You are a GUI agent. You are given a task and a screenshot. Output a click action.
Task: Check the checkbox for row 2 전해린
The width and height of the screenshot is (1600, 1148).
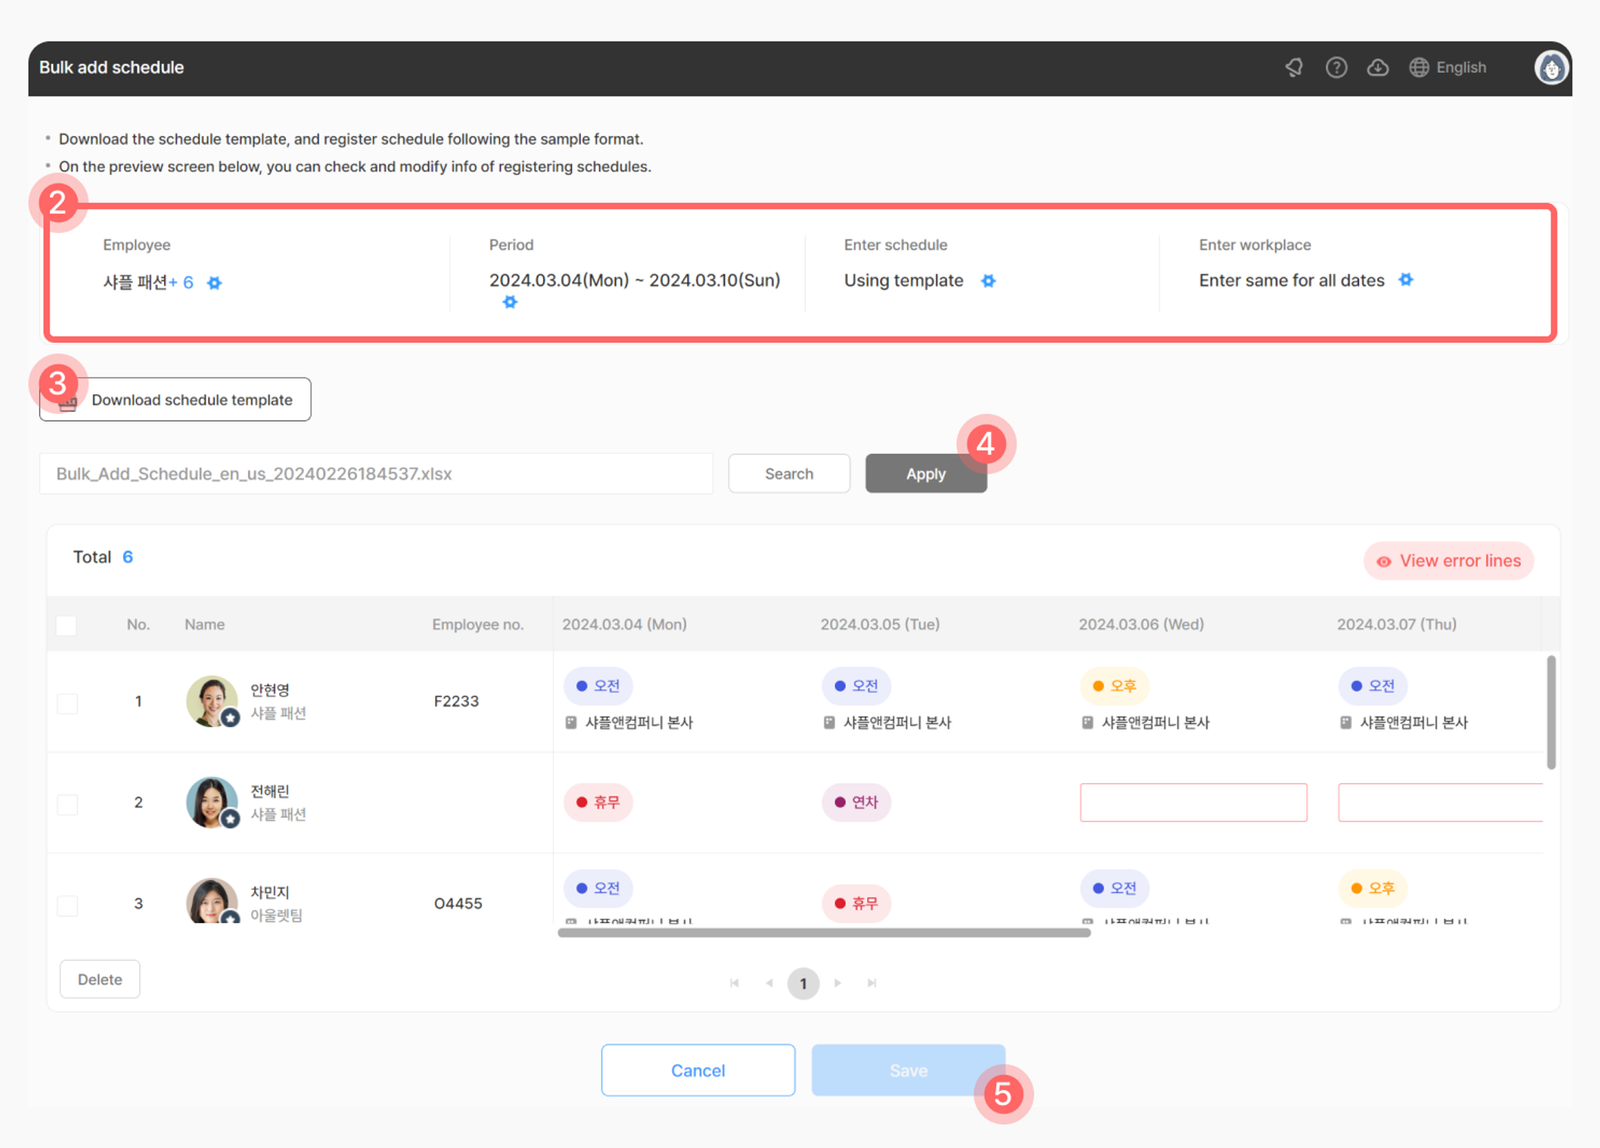[67, 804]
